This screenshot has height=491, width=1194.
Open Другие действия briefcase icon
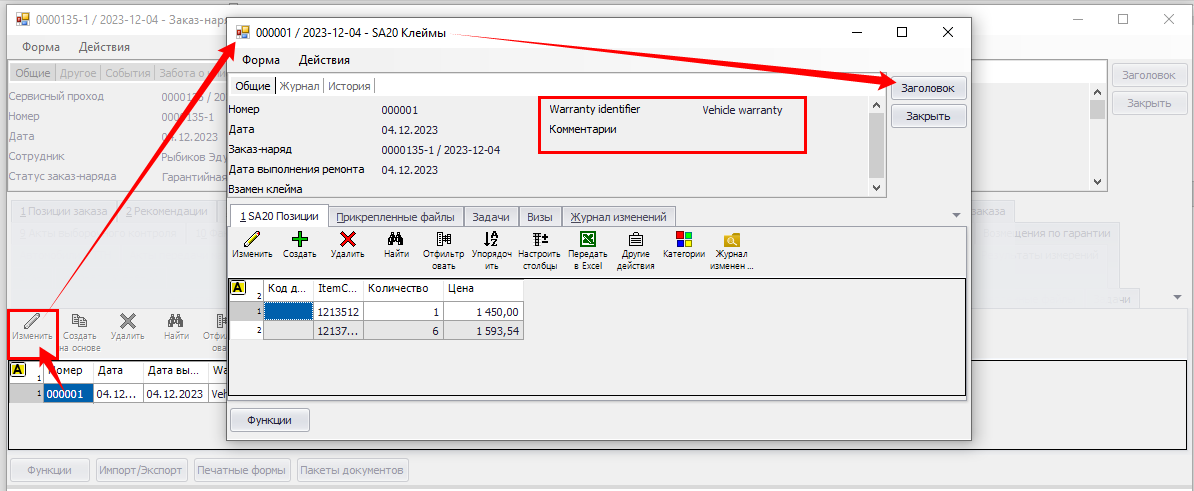click(636, 239)
